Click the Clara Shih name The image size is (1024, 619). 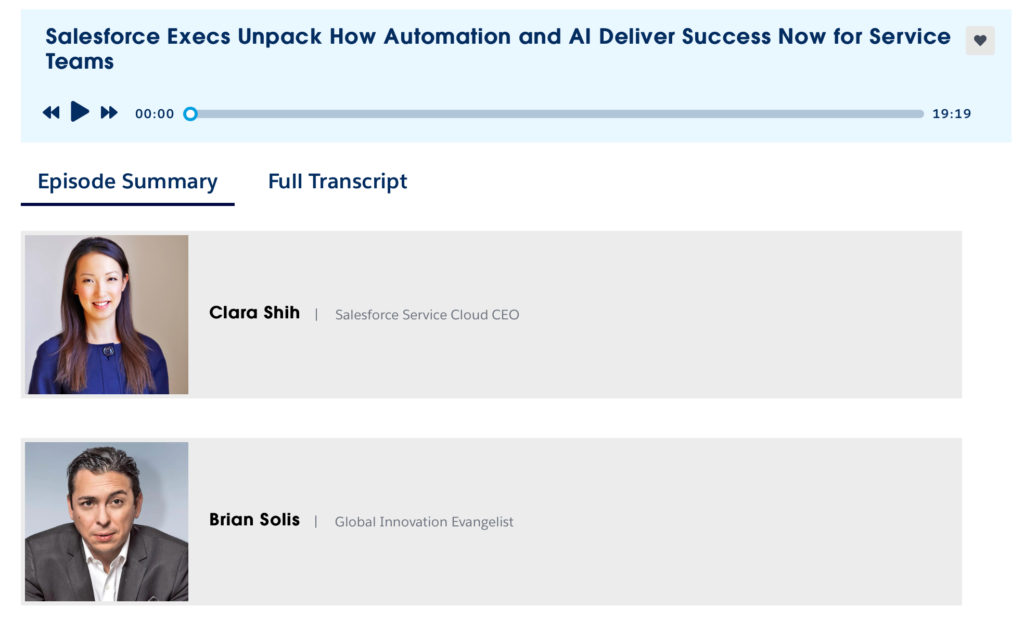tap(254, 313)
